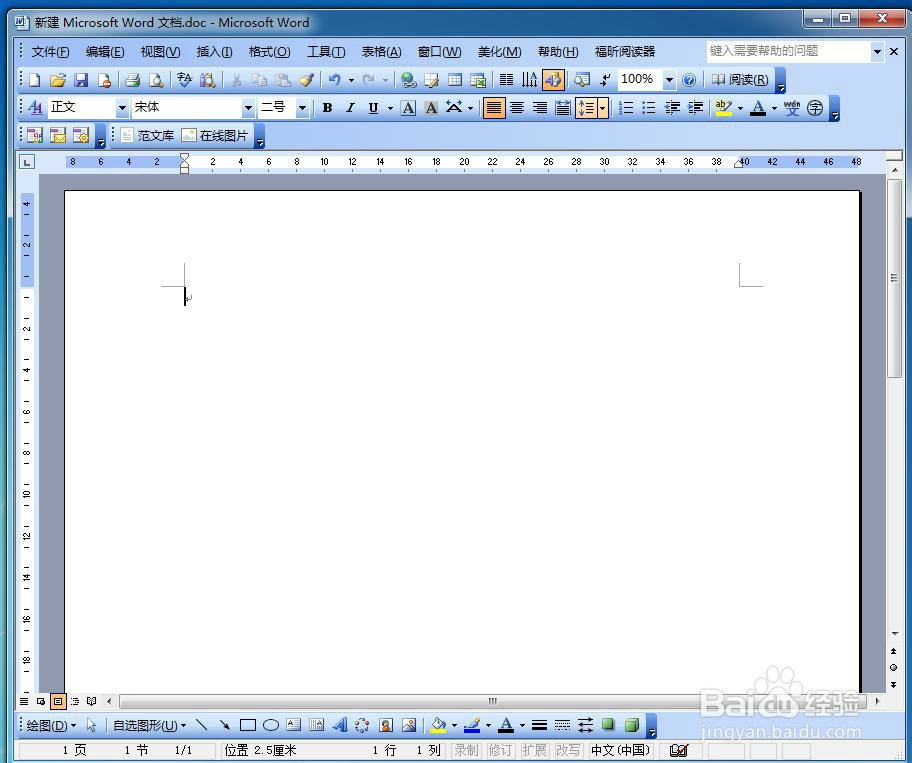Expand help question box dropdown
Viewport: 912px width, 763px height.
[x=877, y=52]
